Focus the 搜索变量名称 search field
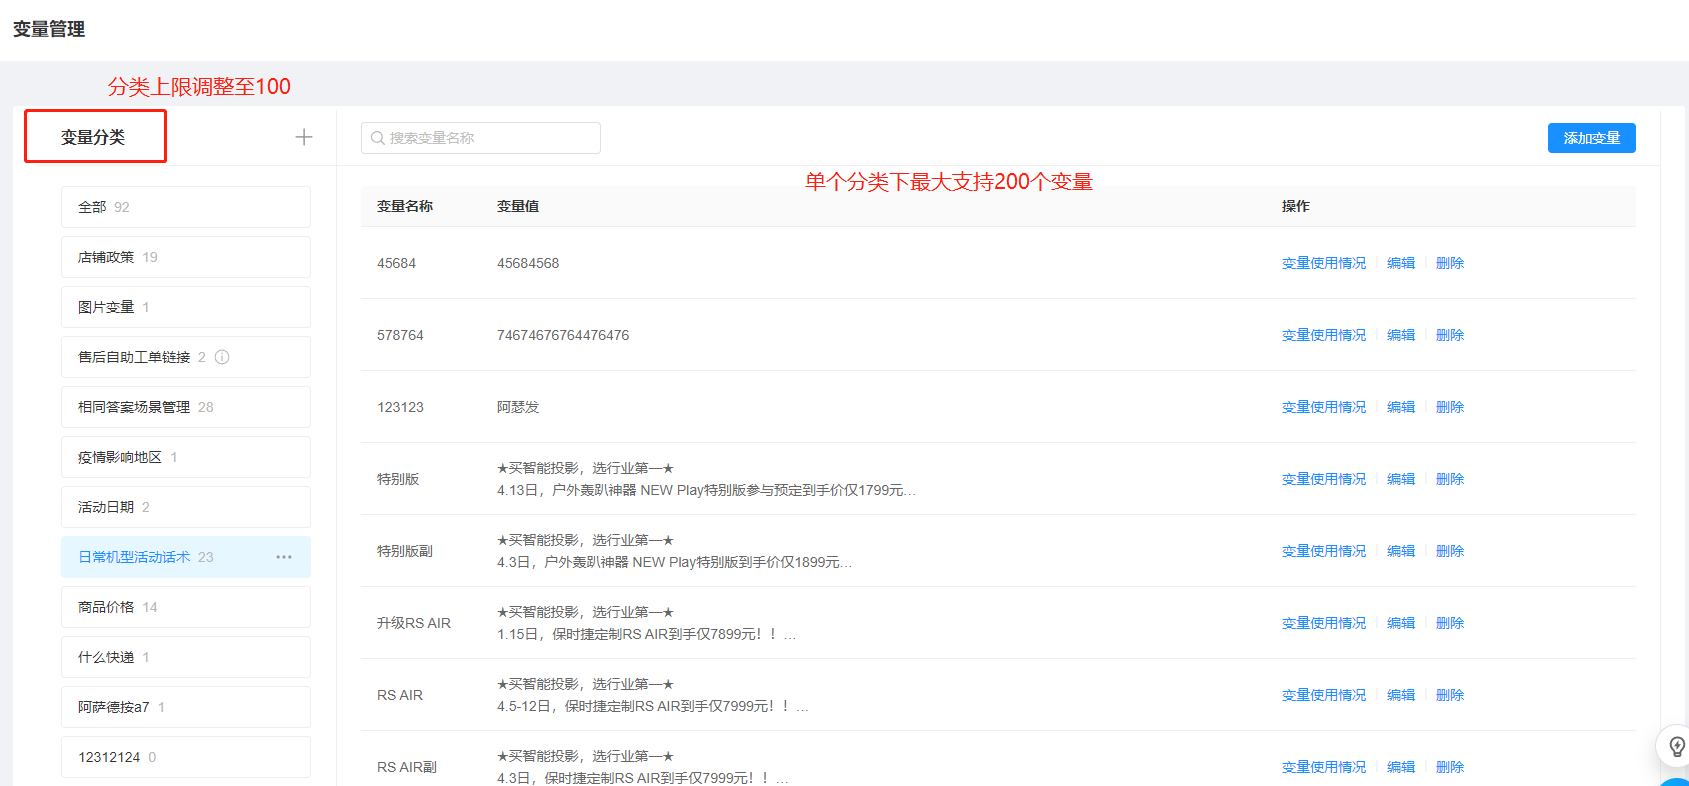This screenshot has width=1689, height=786. (481, 138)
